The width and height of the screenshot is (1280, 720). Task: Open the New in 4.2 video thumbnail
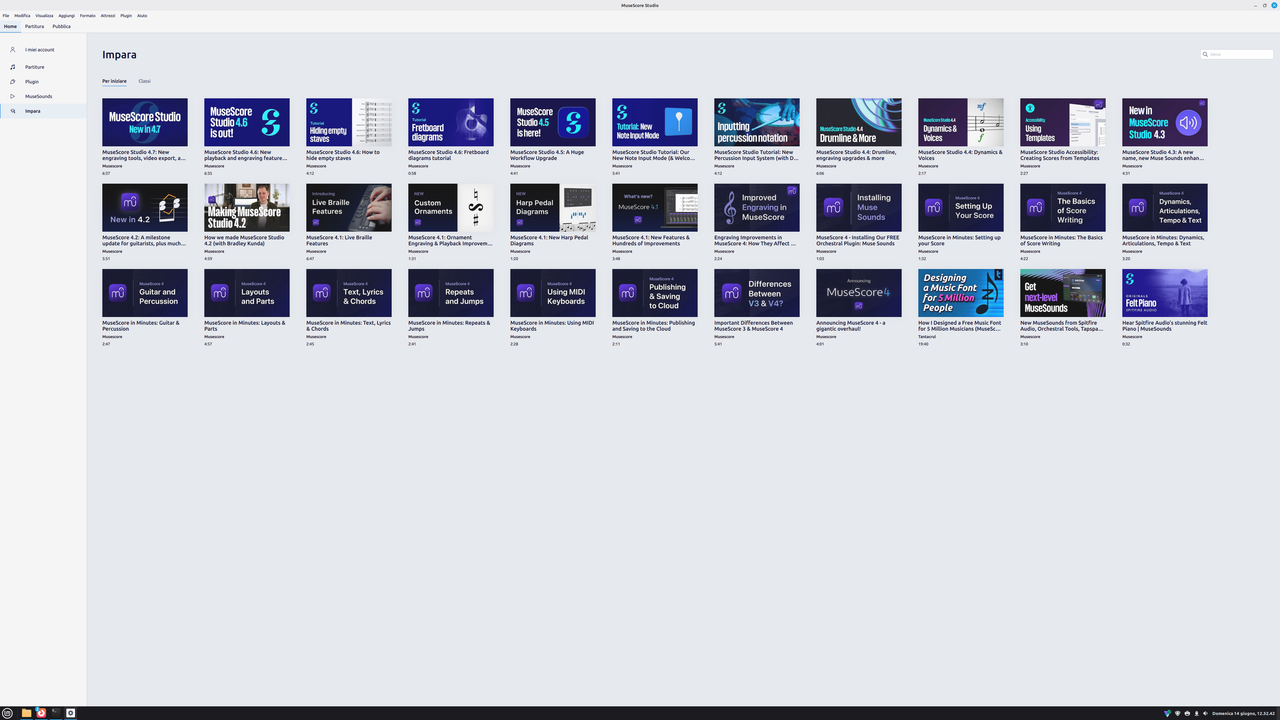pos(145,208)
